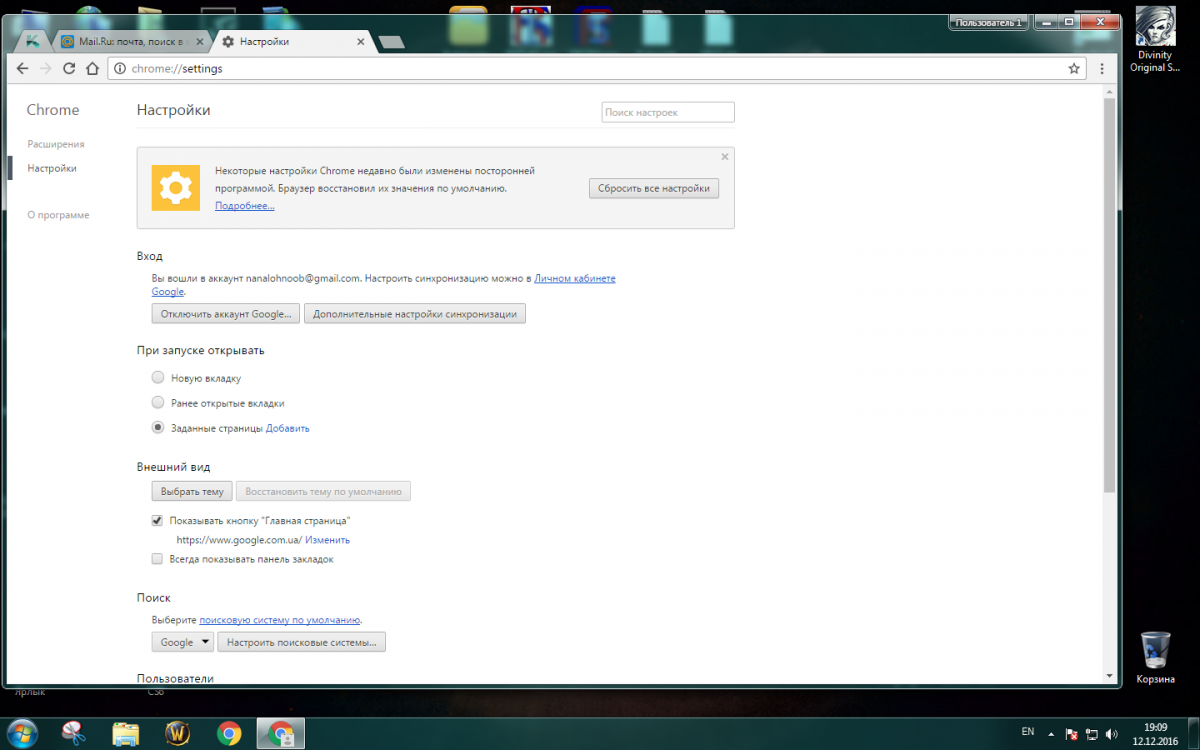Open Настройки in the sidebar
Viewport: 1200px width, 750px height.
pos(52,168)
